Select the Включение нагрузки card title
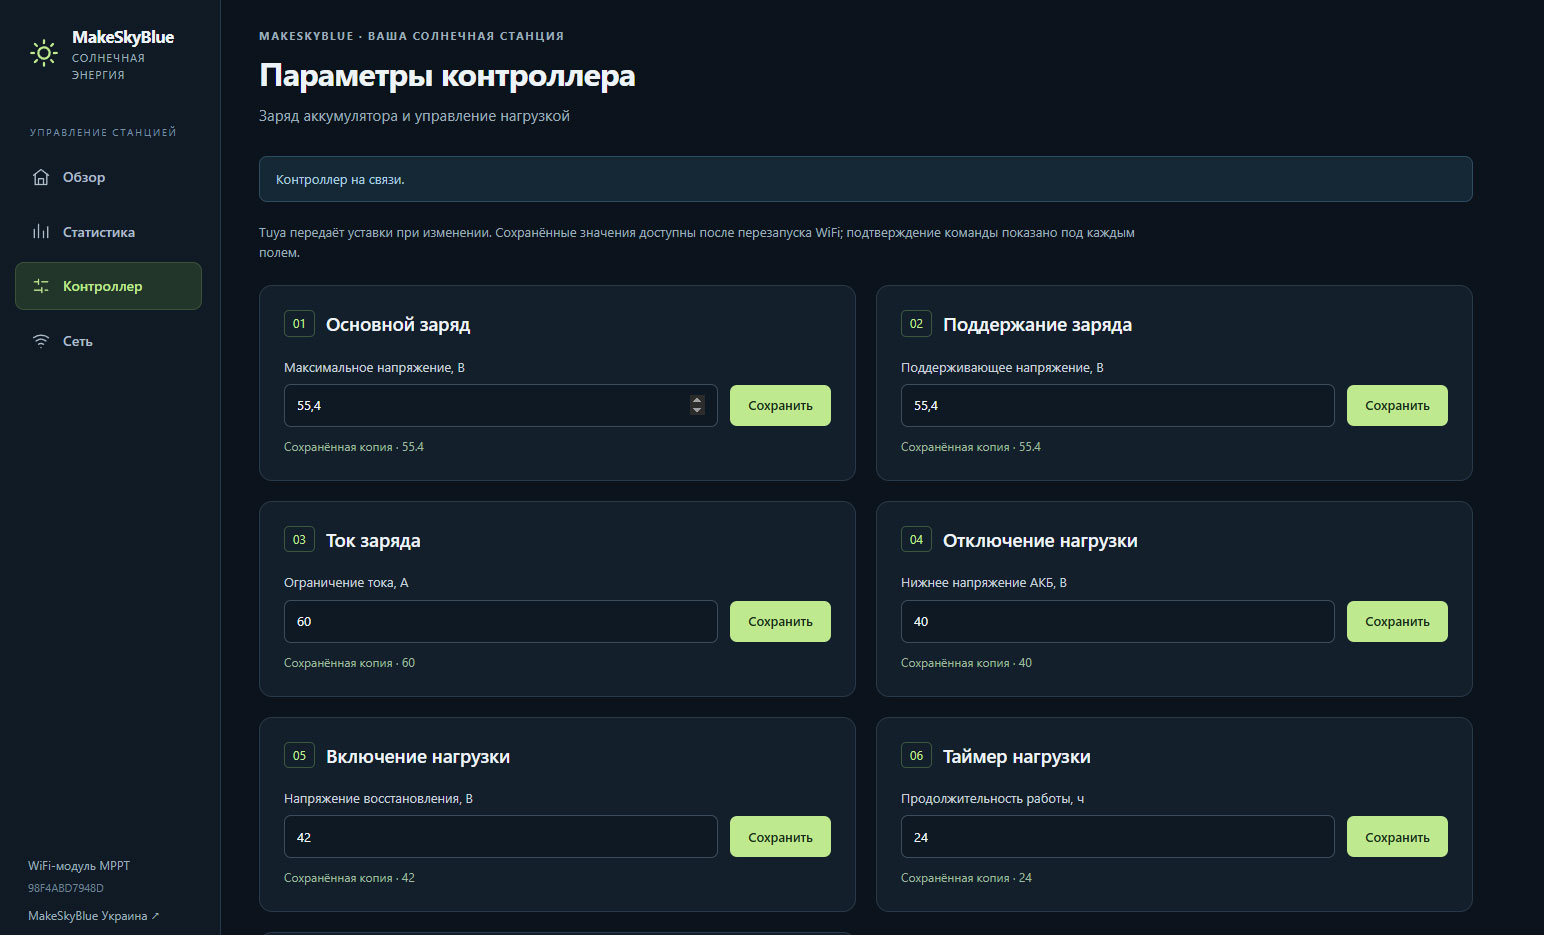This screenshot has height=935, width=1544. pyautogui.click(x=418, y=757)
